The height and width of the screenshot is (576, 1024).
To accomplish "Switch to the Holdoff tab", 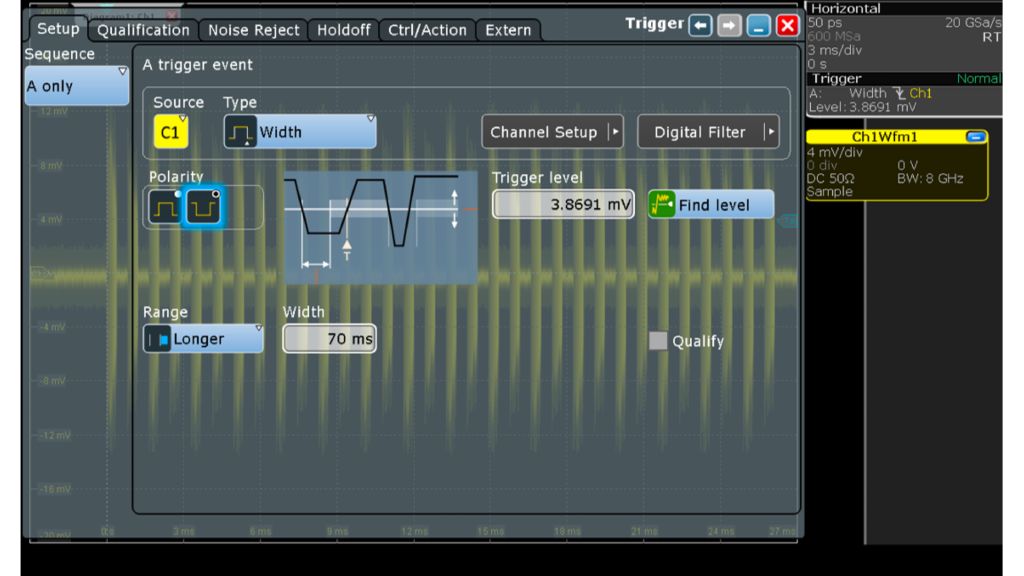I will (343, 30).
